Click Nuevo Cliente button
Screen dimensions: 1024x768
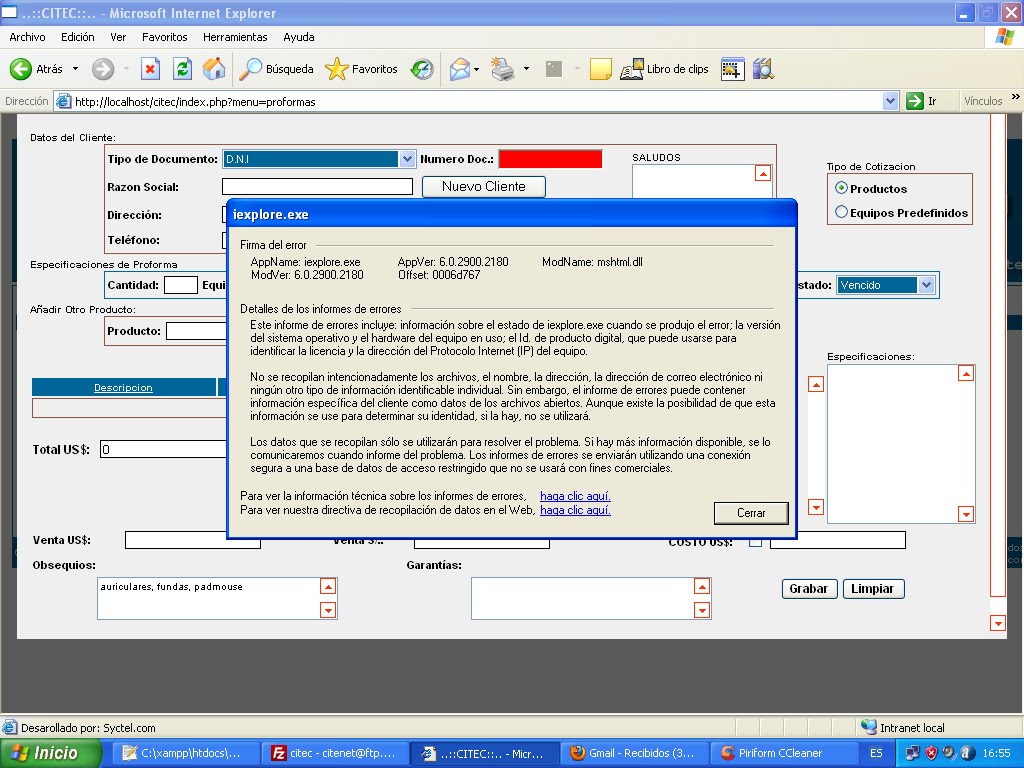point(483,187)
